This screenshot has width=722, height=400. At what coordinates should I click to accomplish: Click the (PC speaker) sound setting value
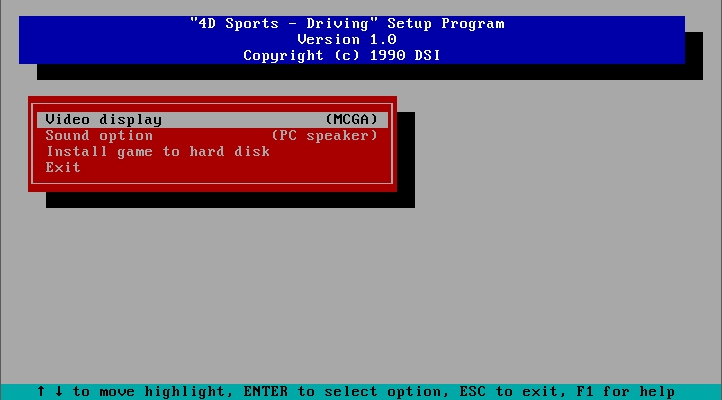(x=324, y=136)
